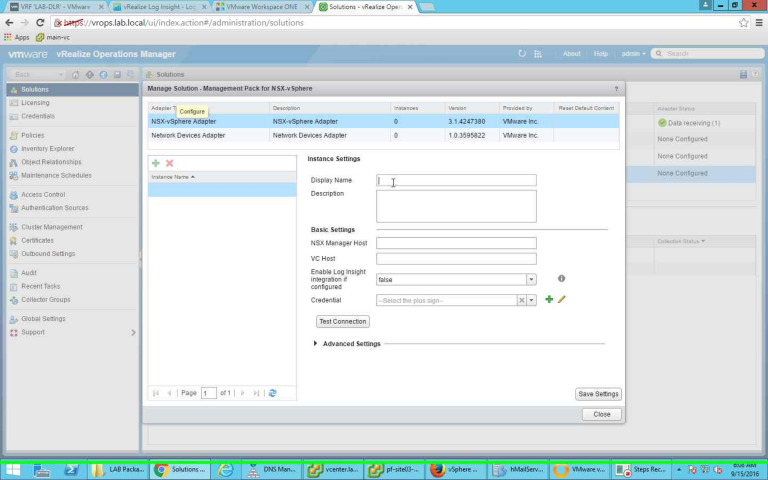Screen dimensions: 768x480
Task: Open Log Insight integration dropdown
Action: coord(531,279)
